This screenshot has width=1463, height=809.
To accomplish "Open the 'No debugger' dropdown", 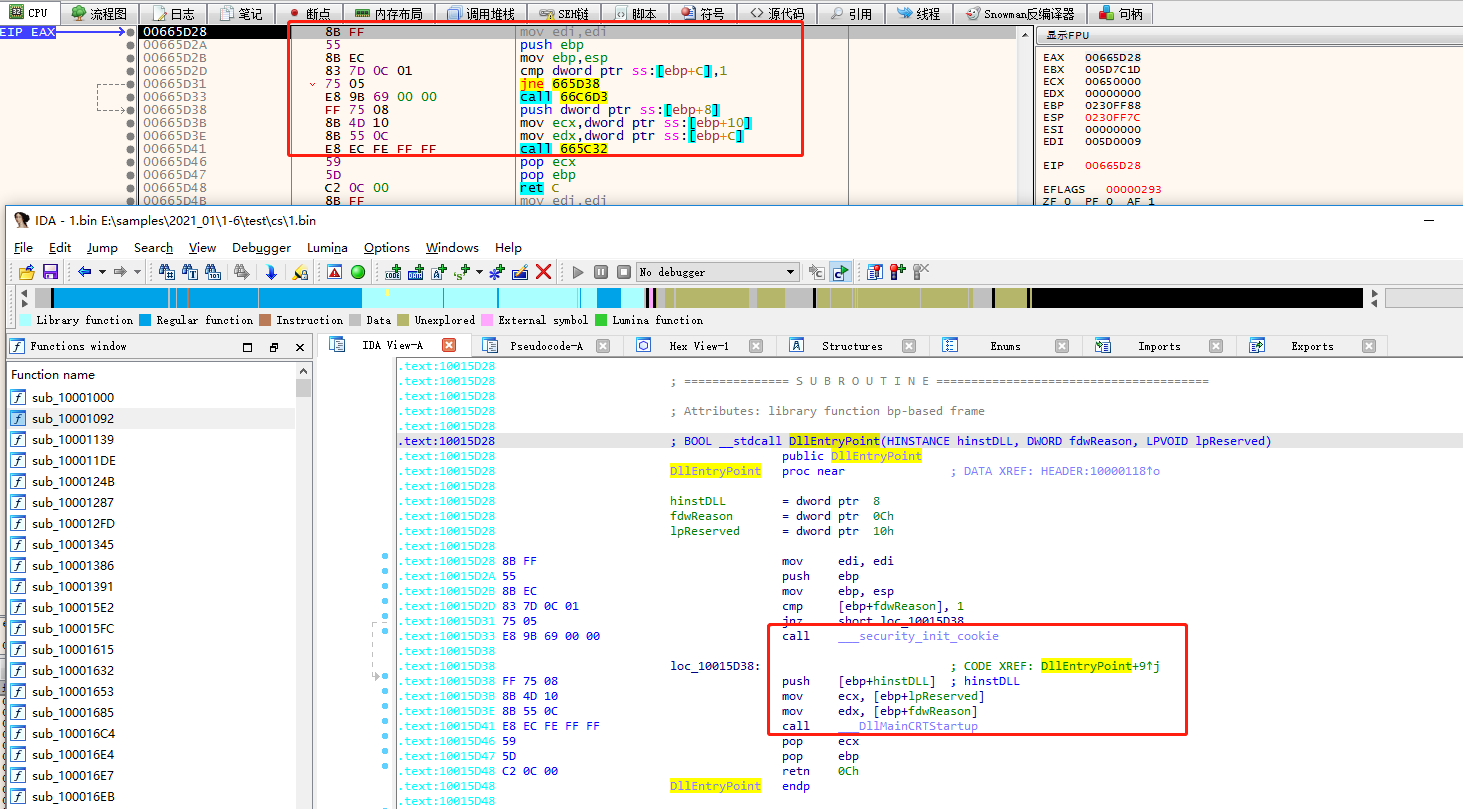I will coord(791,272).
